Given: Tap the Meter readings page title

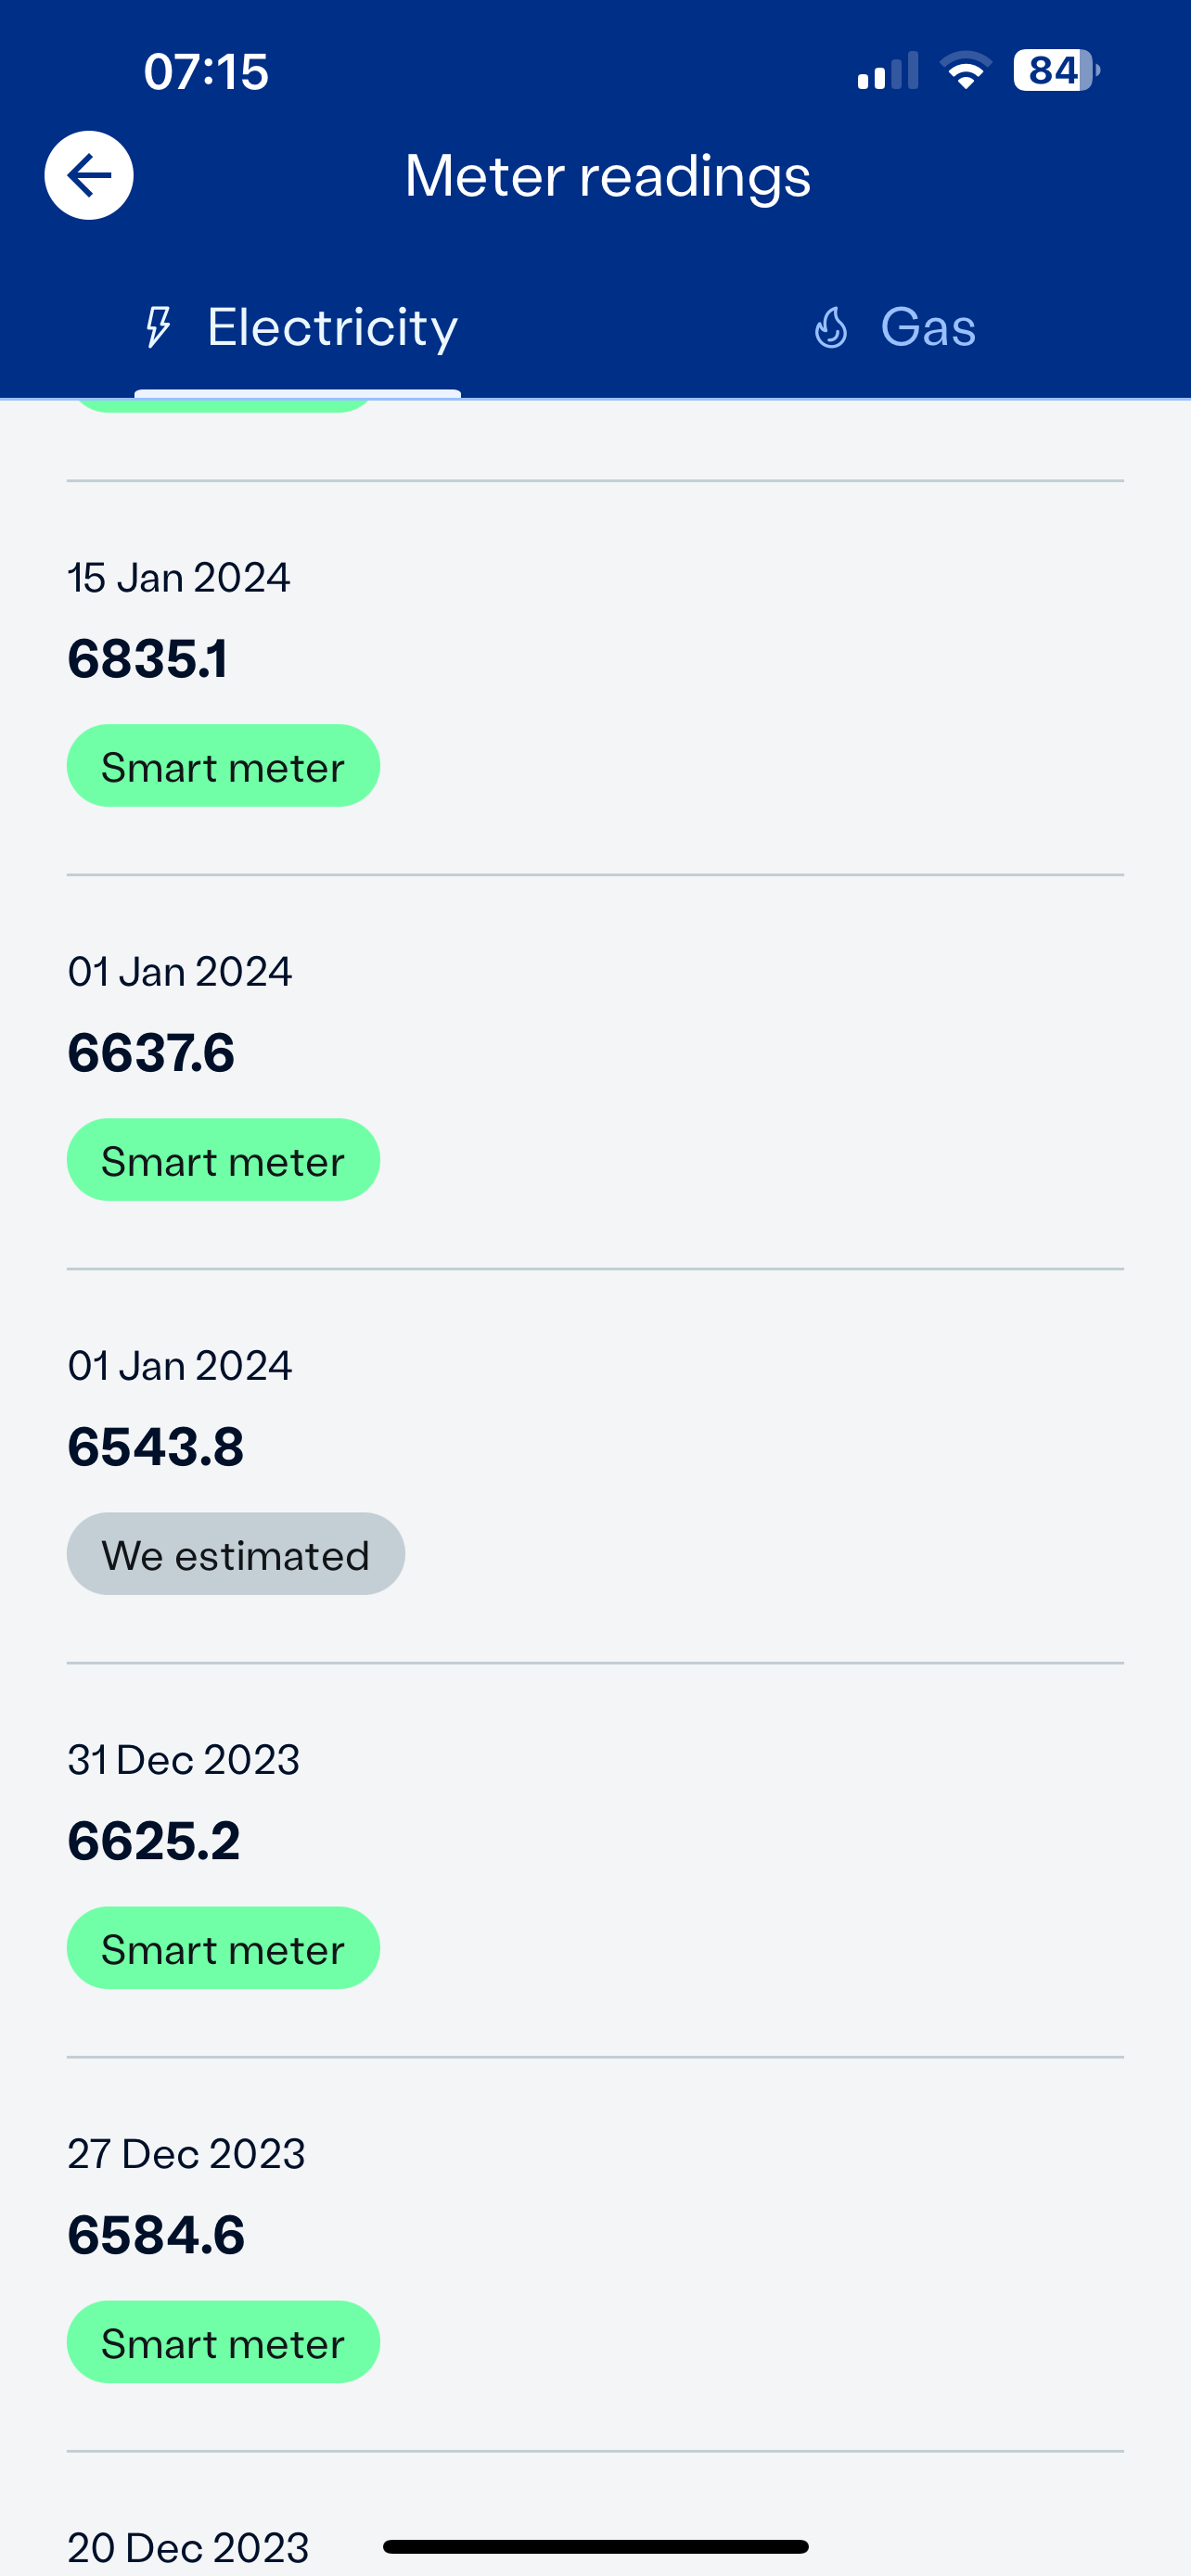Looking at the screenshot, I should [607, 176].
